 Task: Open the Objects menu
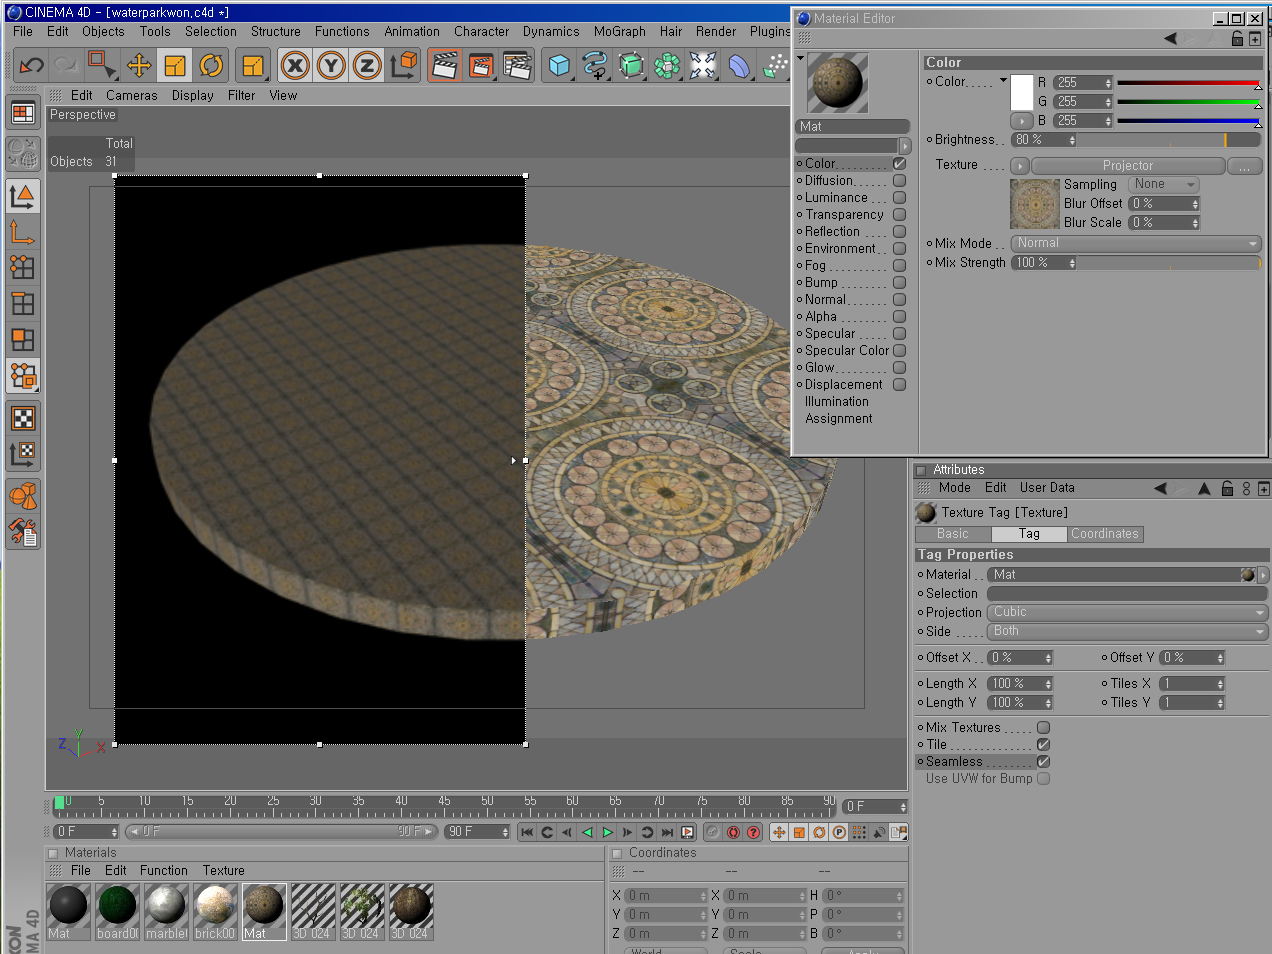click(x=103, y=32)
